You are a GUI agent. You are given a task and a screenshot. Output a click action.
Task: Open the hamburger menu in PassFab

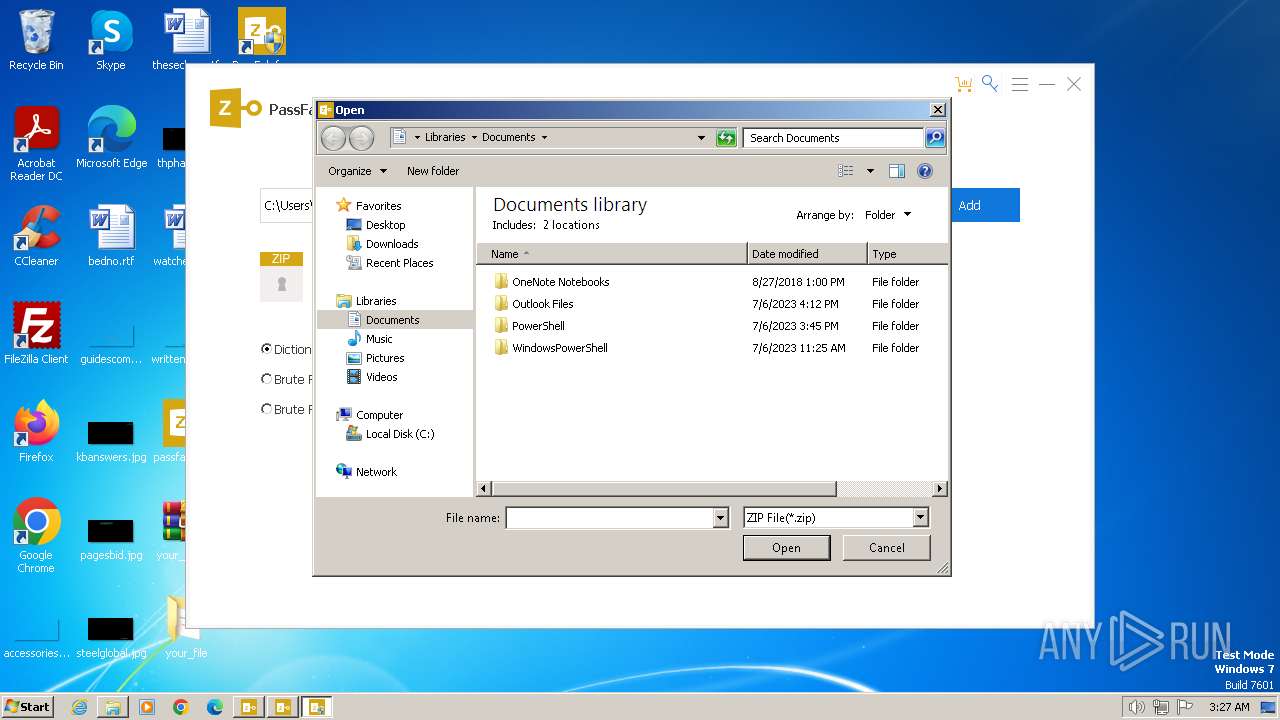[1019, 85]
